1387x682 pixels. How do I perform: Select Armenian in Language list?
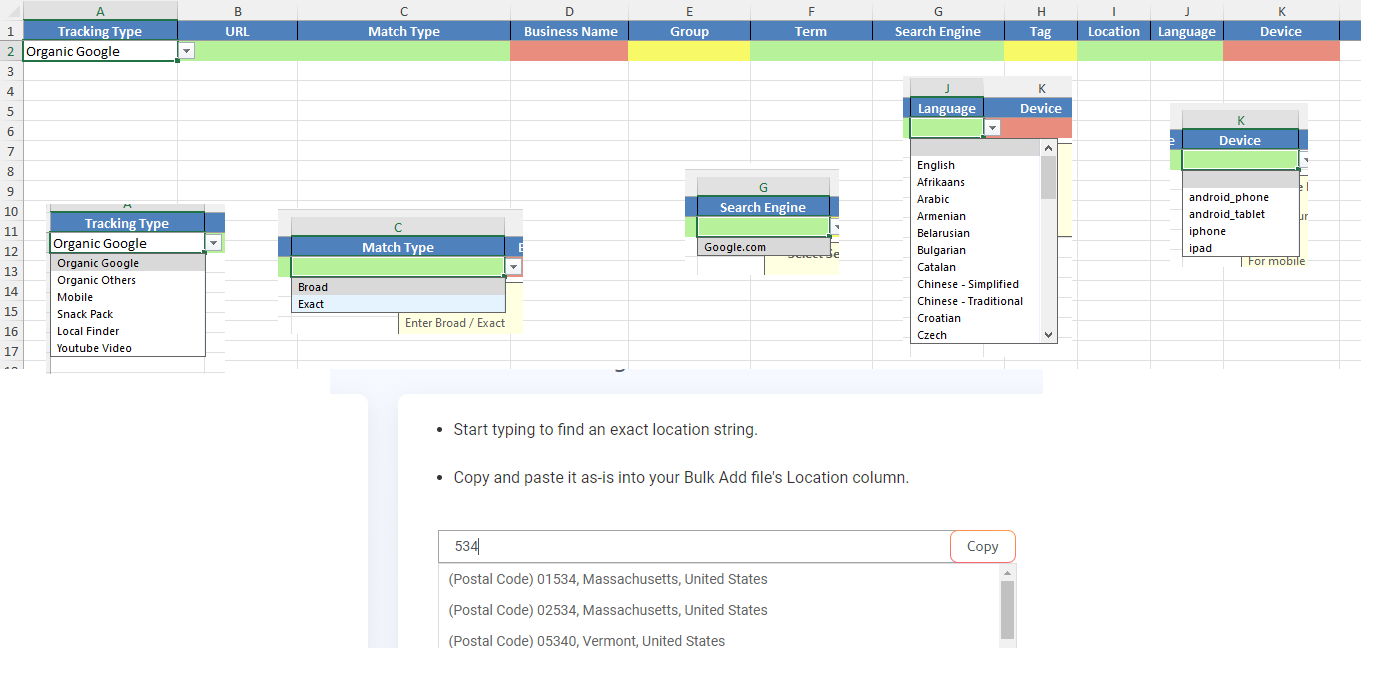click(976, 217)
